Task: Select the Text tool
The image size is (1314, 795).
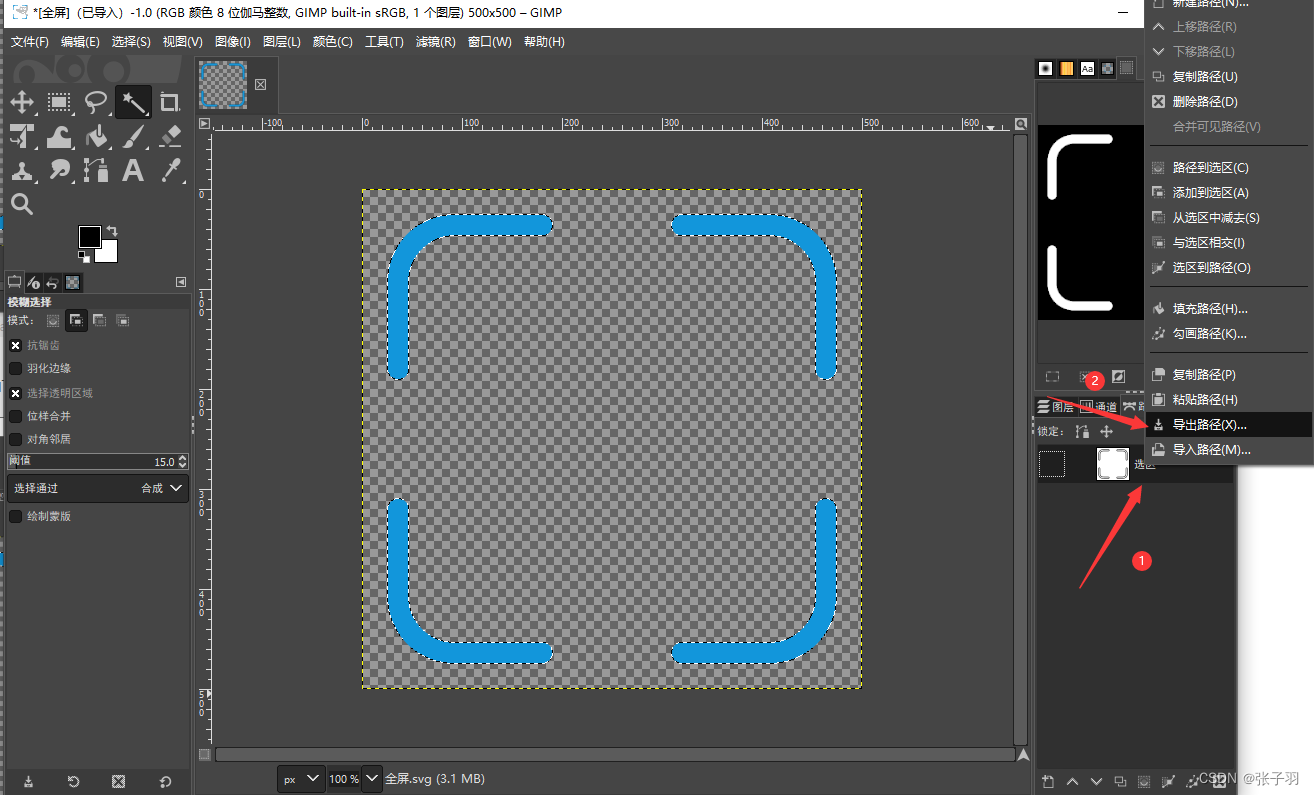Action: click(133, 171)
